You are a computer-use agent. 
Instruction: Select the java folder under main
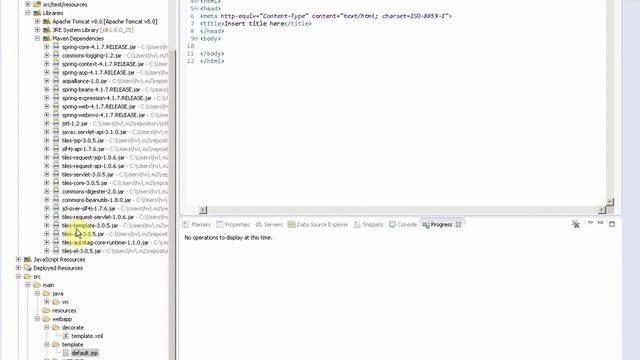[58, 293]
